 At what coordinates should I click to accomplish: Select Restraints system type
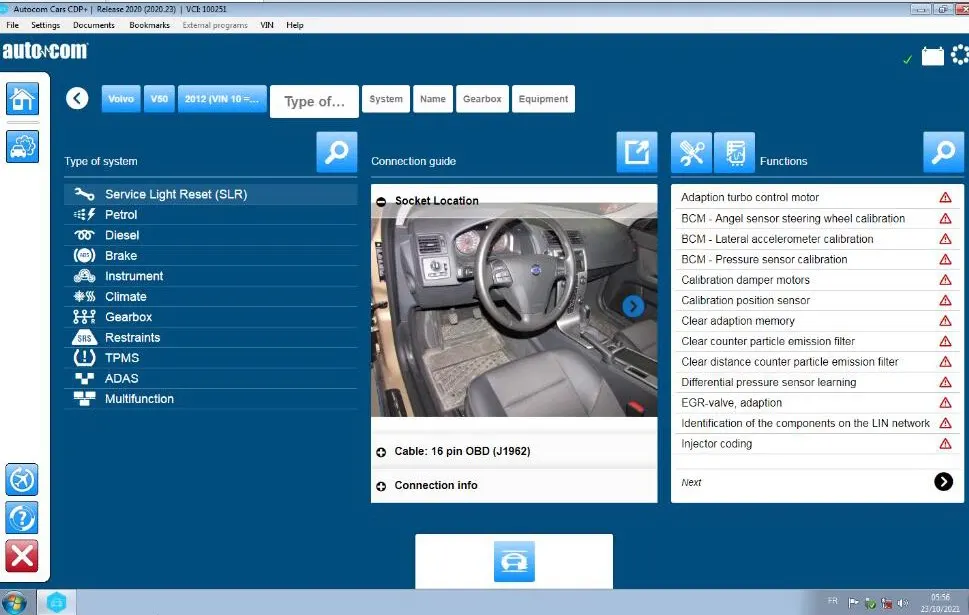tap(211, 337)
